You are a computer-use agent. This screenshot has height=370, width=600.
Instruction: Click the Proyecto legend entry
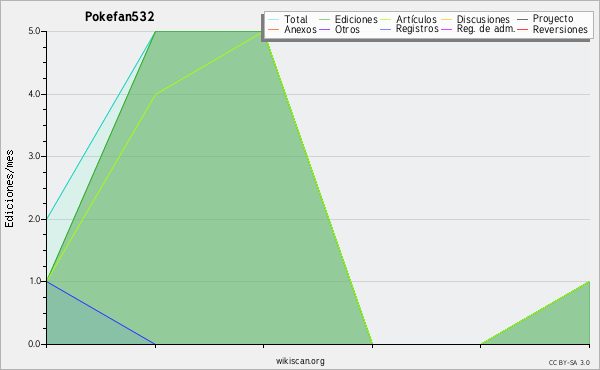(553, 19)
